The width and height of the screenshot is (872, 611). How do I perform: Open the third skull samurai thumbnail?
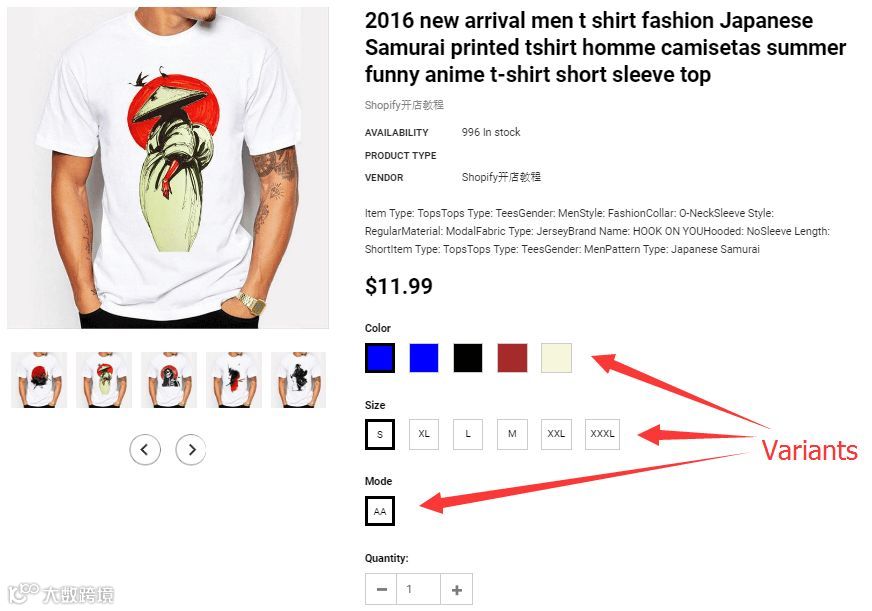click(169, 380)
